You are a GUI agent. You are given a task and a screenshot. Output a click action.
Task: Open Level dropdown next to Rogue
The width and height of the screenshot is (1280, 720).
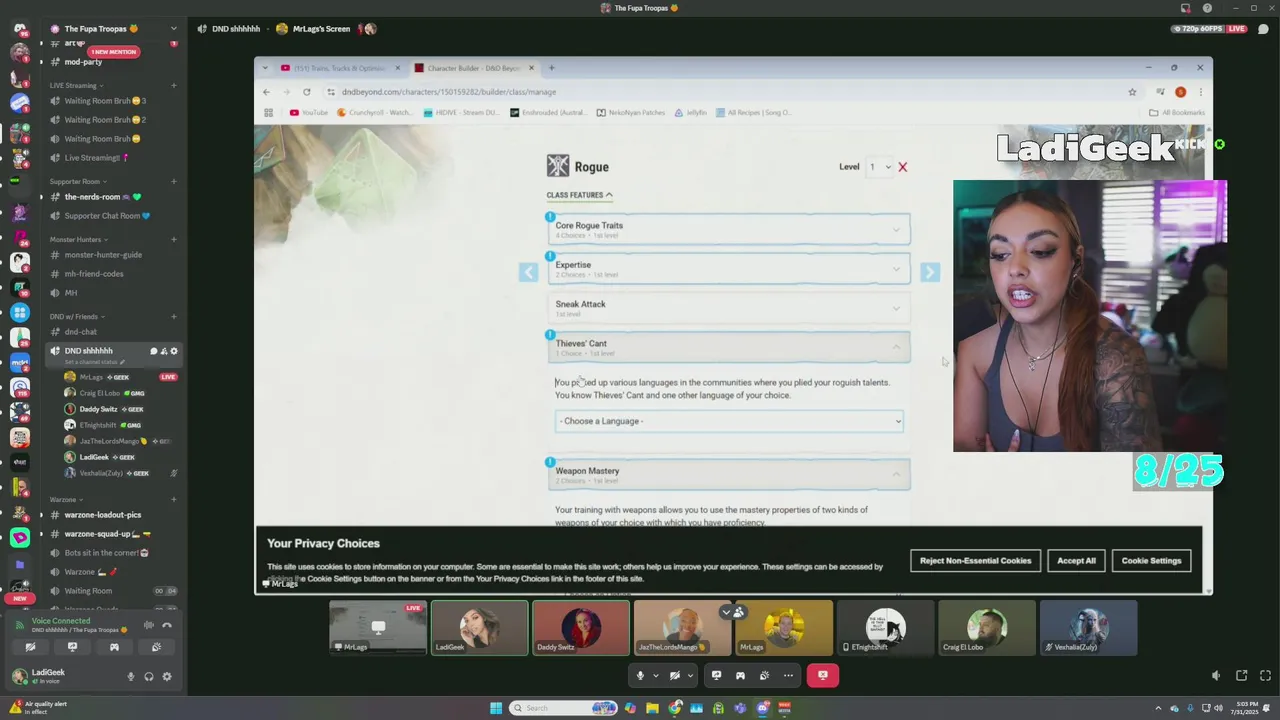click(x=880, y=167)
